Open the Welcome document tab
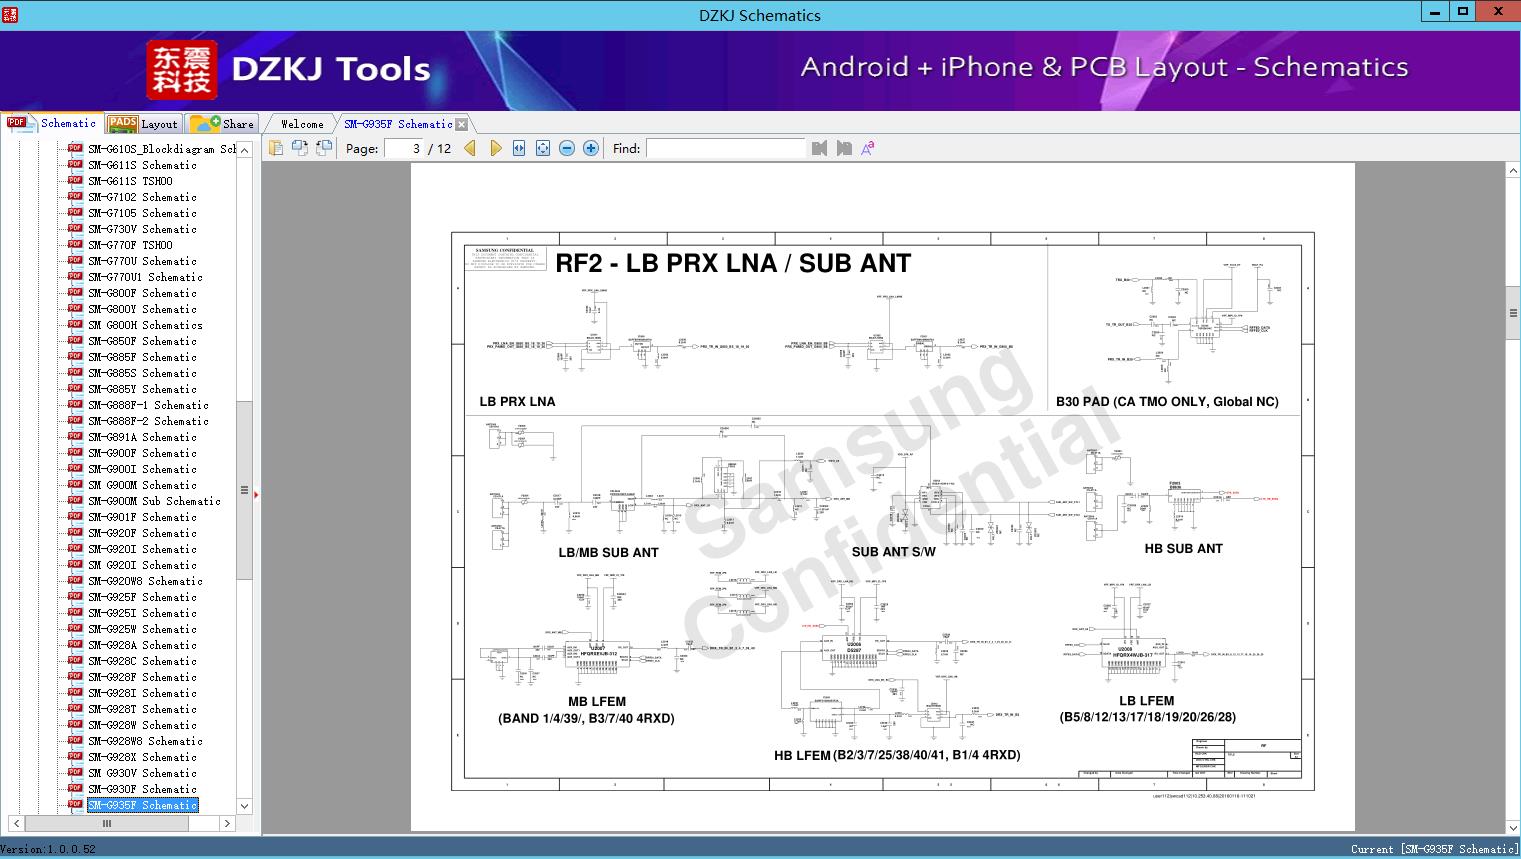The width and height of the screenshot is (1521, 859). pos(302,124)
